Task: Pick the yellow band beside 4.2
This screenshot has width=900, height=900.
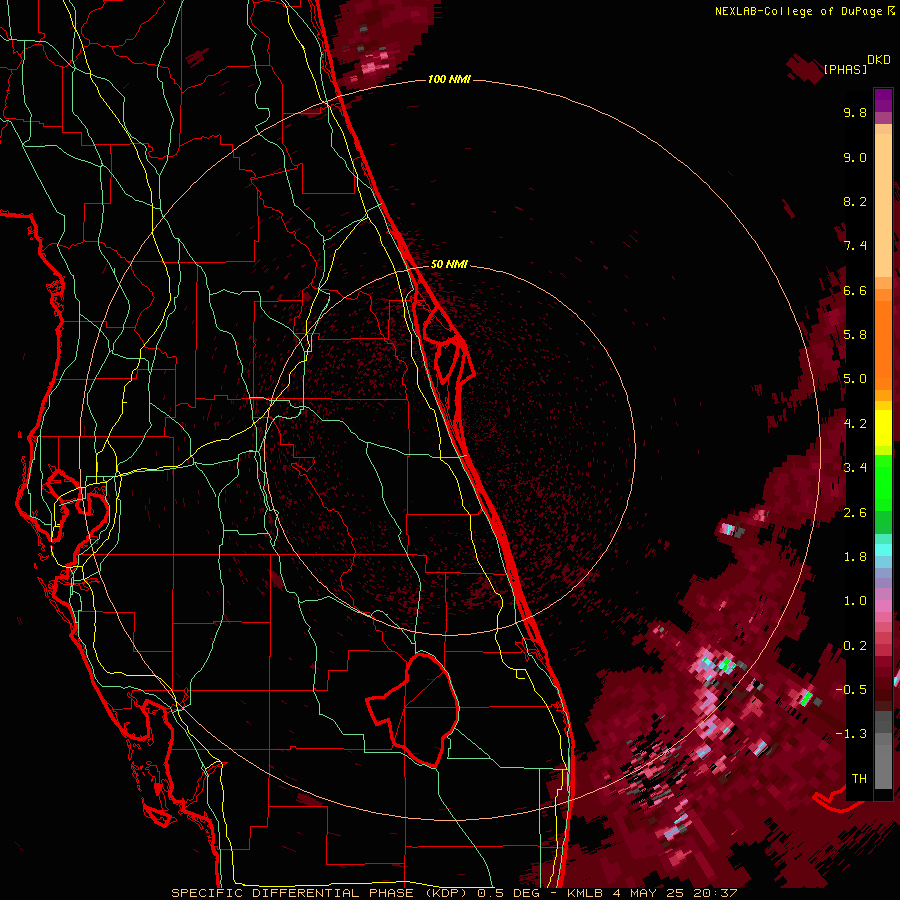Action: (x=883, y=428)
